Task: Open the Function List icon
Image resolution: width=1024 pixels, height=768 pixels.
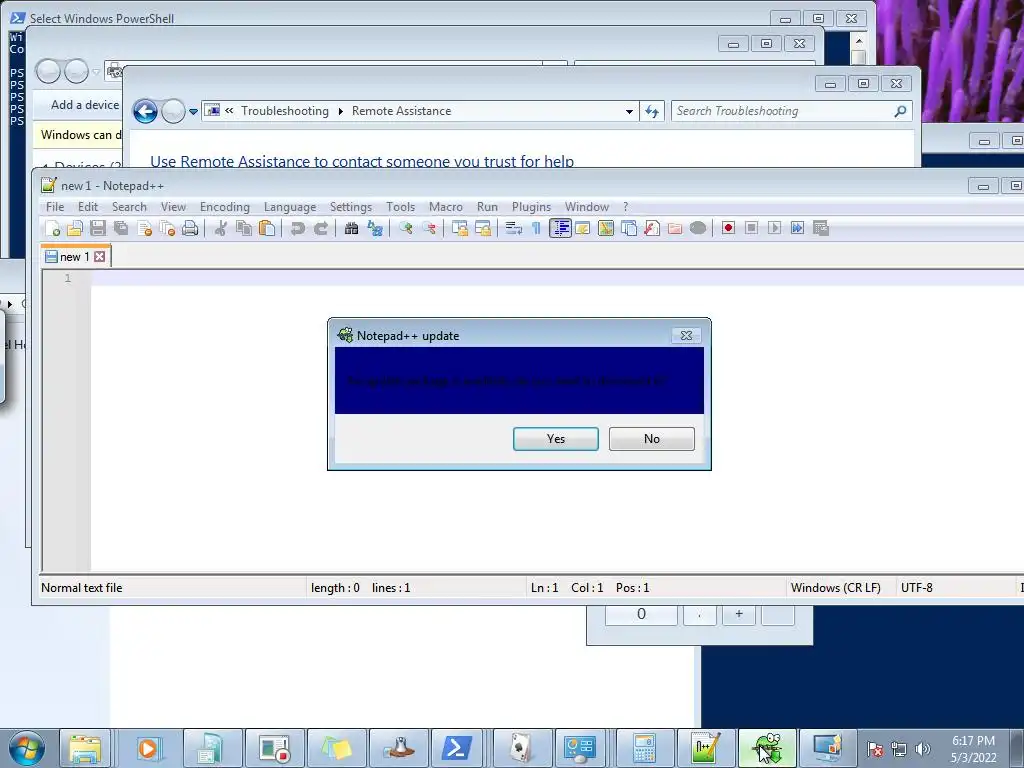Action: click(652, 228)
